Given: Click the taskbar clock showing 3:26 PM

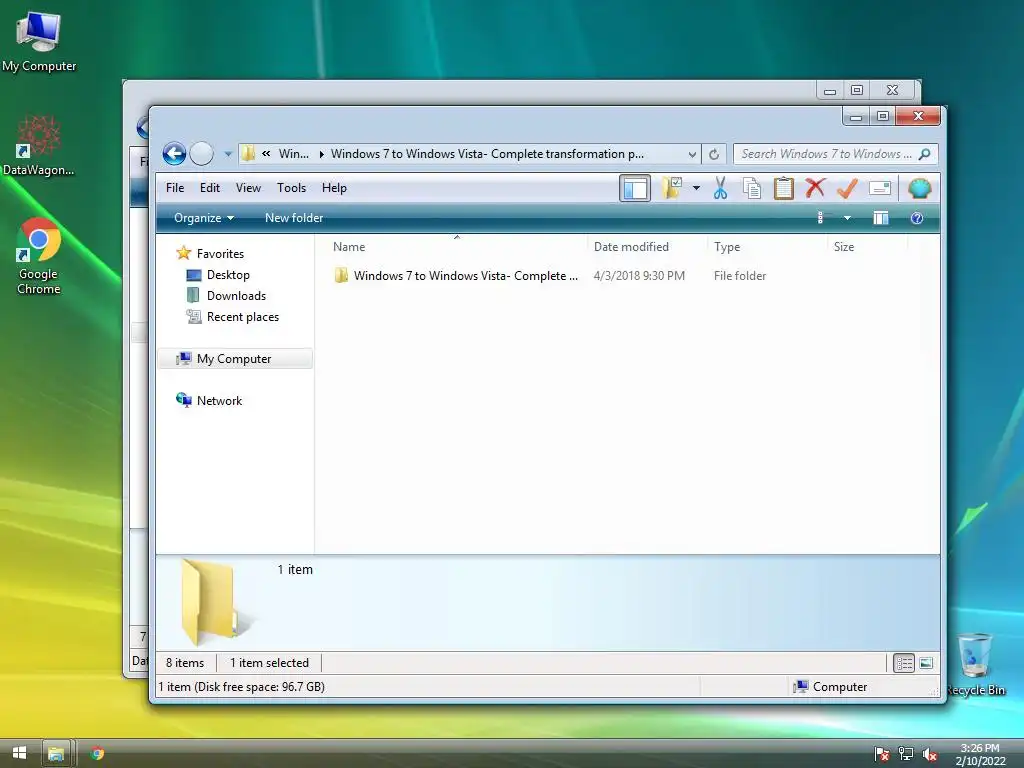Looking at the screenshot, I should pyautogui.click(x=980, y=754).
